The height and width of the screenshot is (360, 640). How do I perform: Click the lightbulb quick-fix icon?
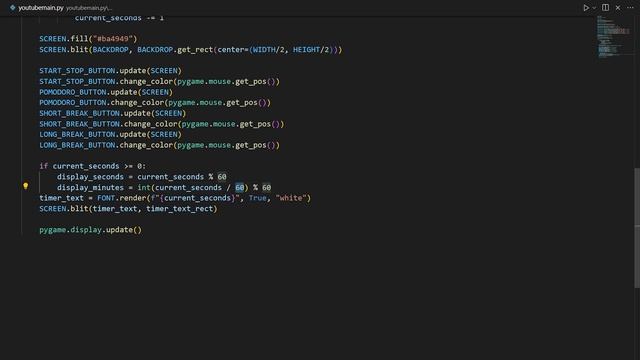[x=26, y=186]
